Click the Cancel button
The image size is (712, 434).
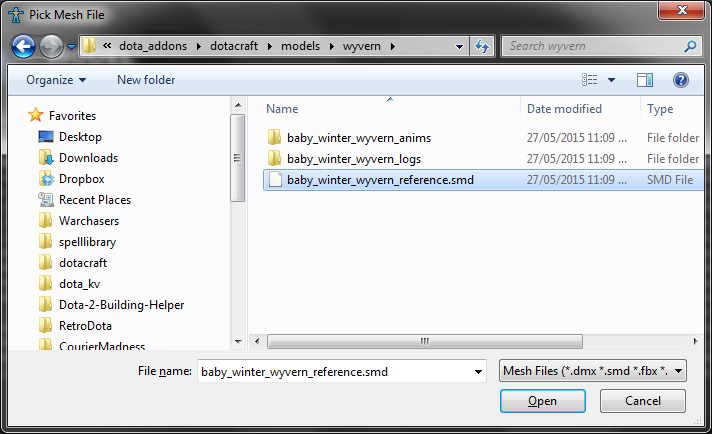click(x=643, y=402)
